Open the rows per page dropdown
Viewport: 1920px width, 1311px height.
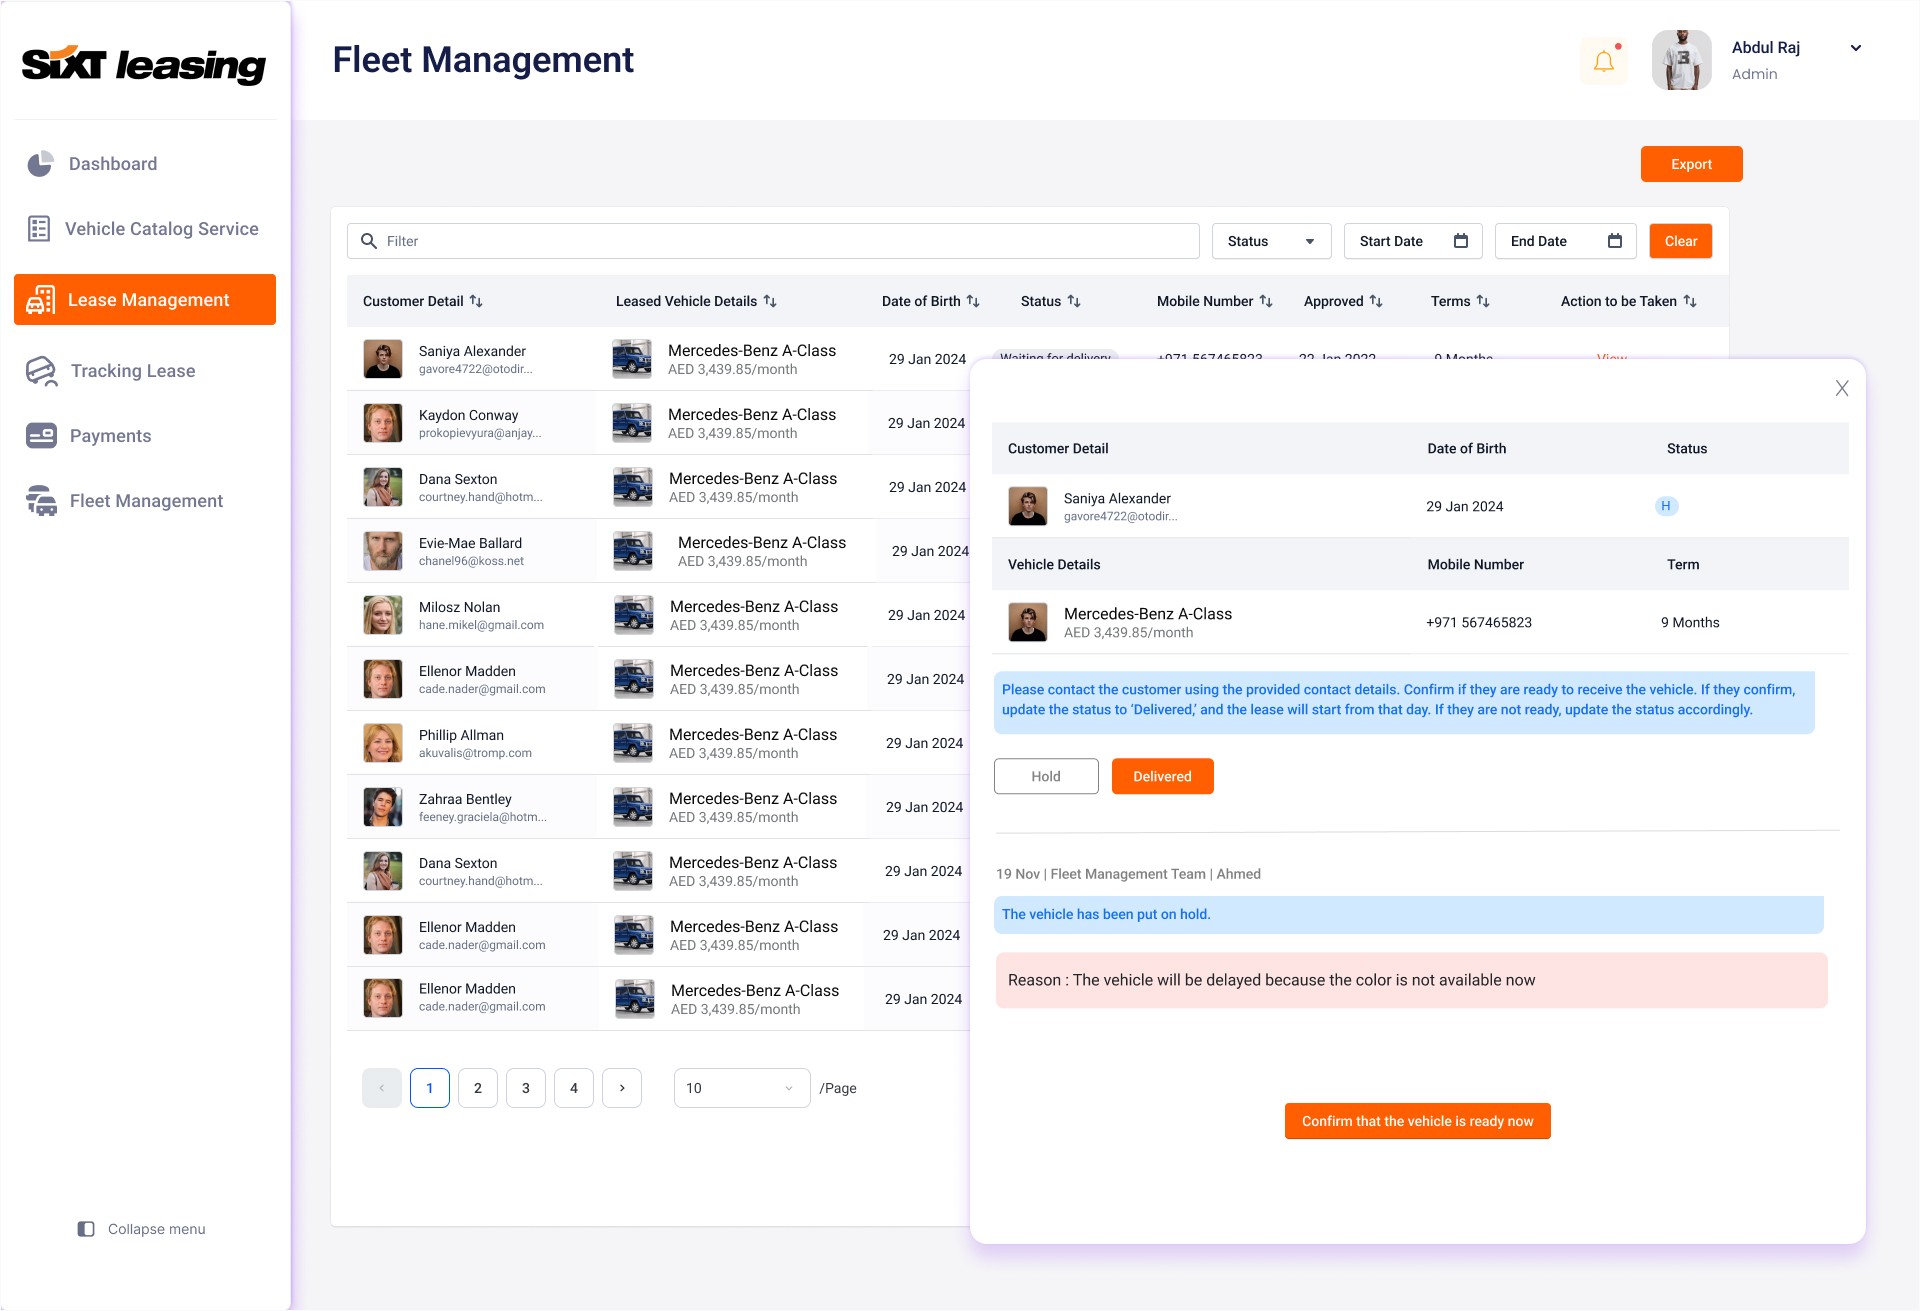741,1088
